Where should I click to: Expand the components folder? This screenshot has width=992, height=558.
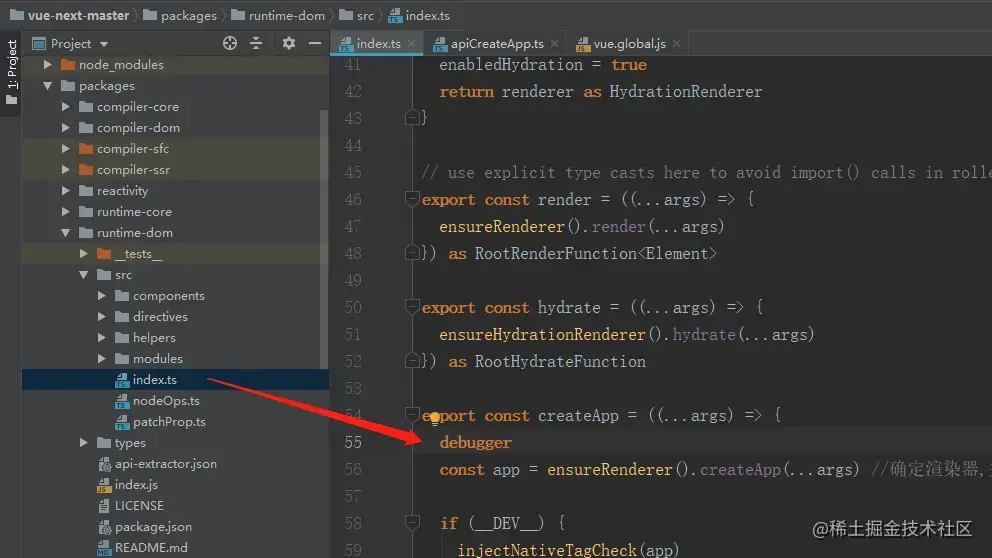101,295
